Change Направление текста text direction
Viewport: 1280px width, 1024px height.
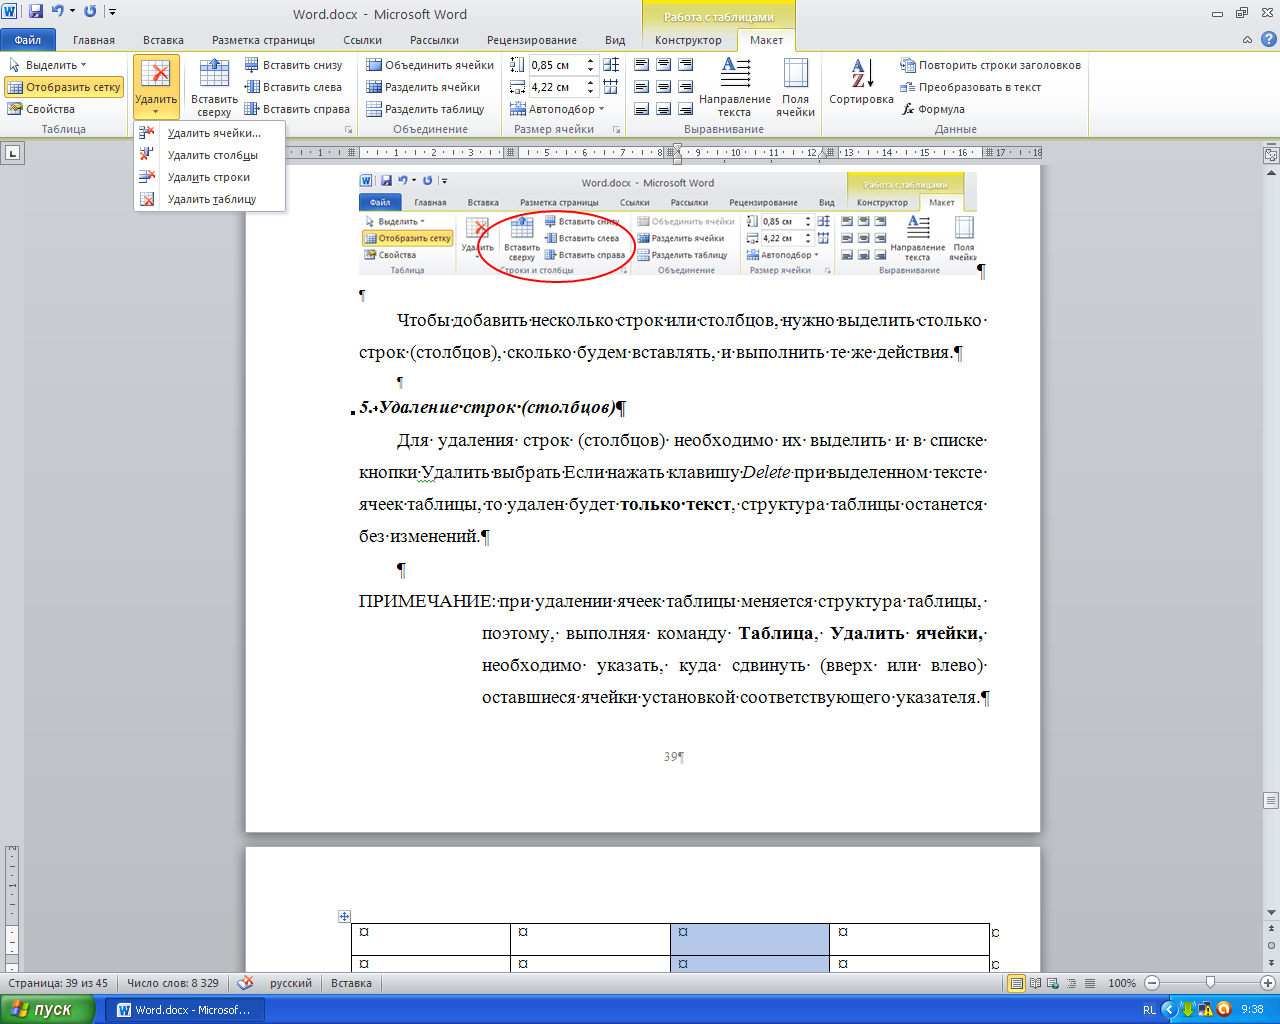click(x=735, y=88)
